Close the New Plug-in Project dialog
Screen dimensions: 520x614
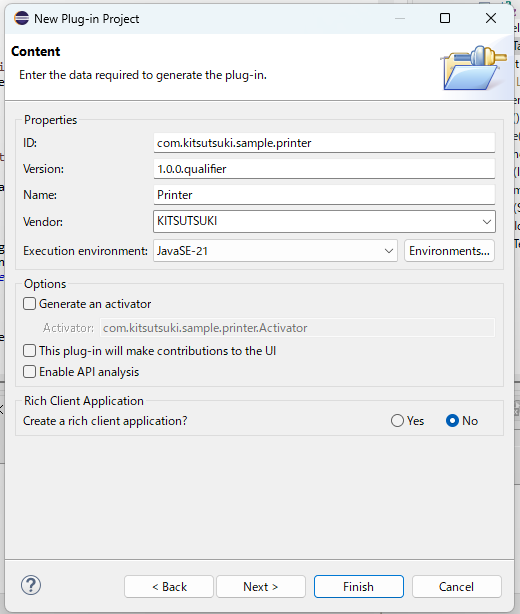point(491,18)
